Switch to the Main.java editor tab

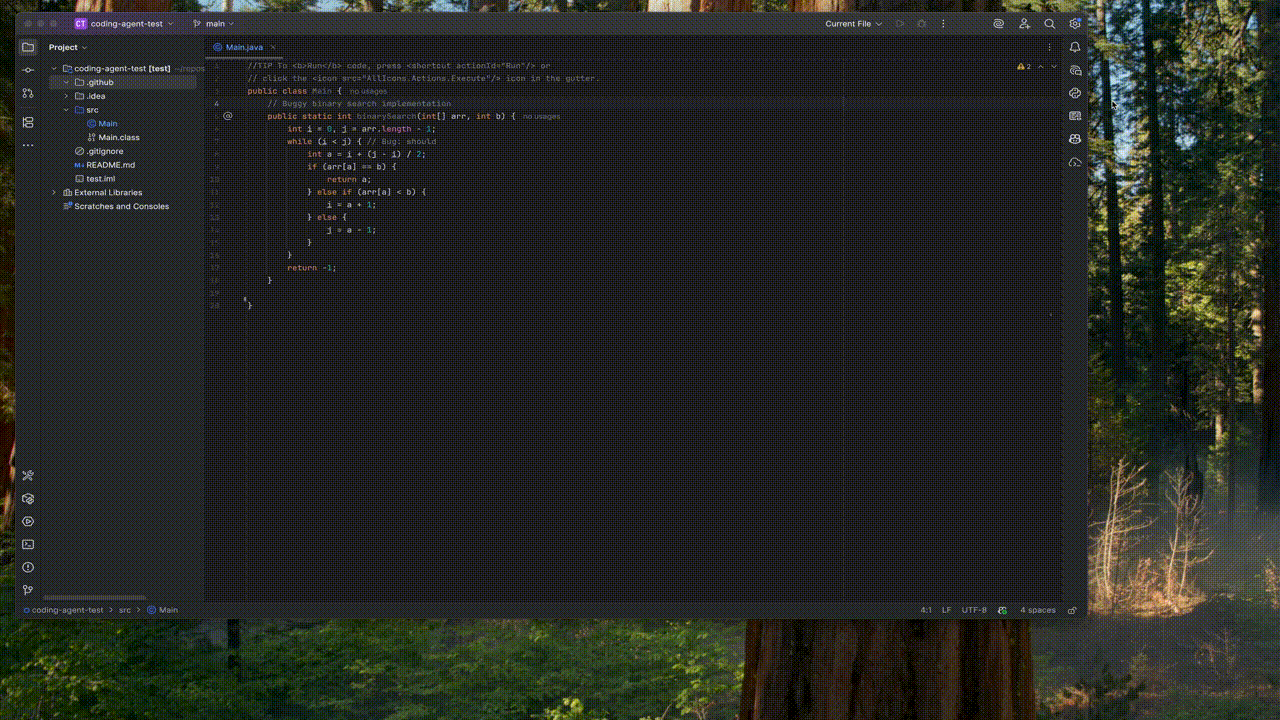tap(243, 46)
